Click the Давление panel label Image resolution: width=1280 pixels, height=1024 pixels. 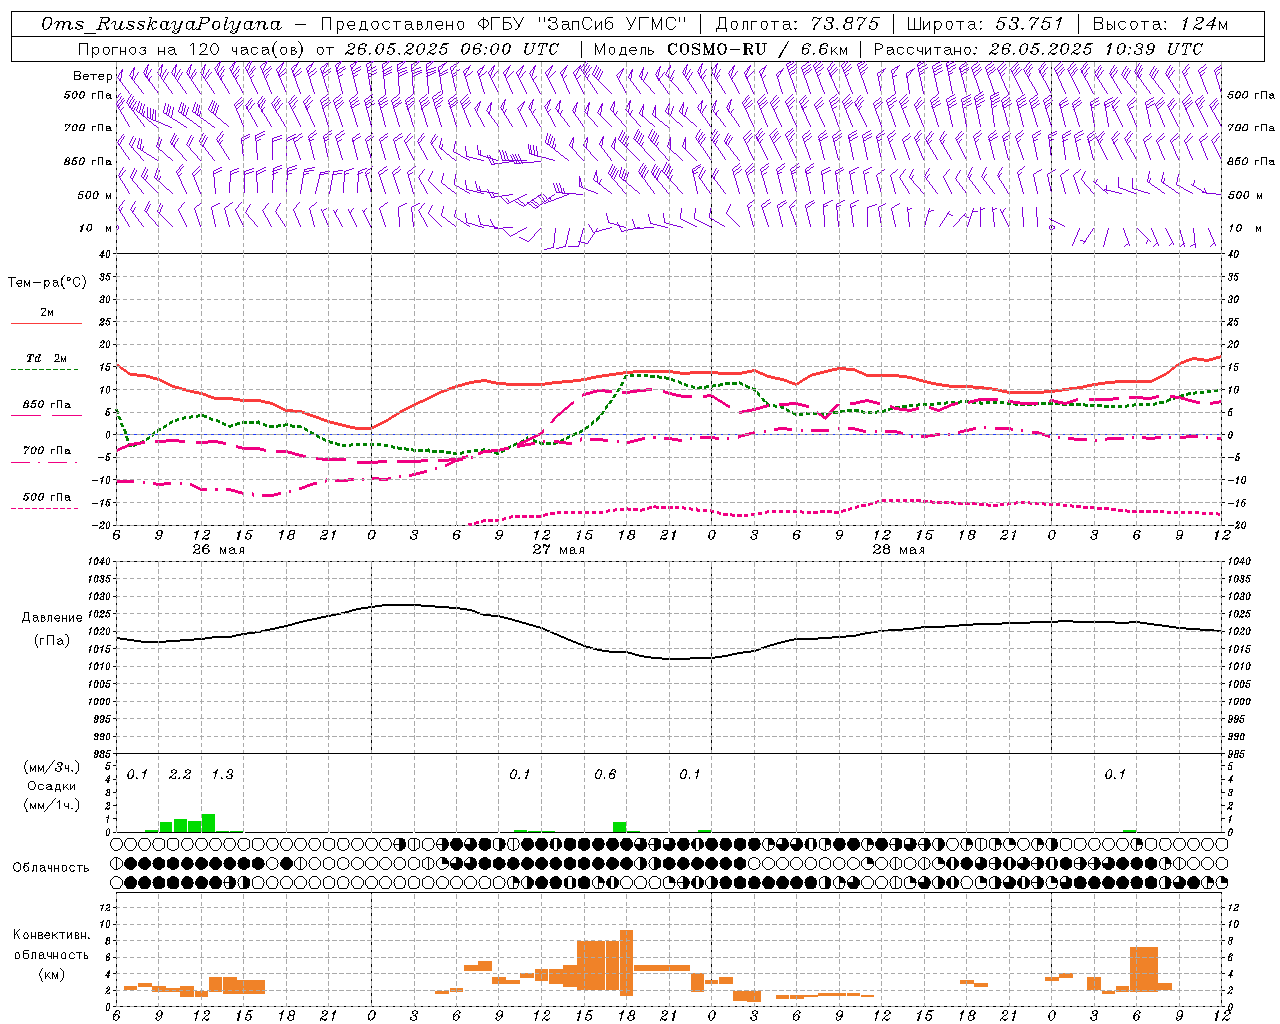(x=52, y=618)
